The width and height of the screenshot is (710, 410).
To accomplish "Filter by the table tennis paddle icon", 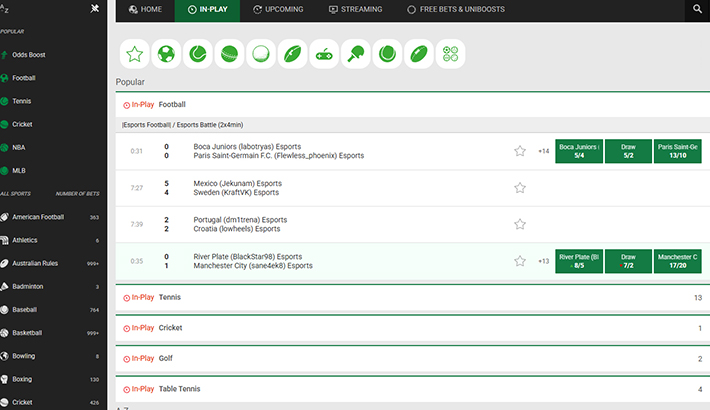I will pyautogui.click(x=355, y=54).
